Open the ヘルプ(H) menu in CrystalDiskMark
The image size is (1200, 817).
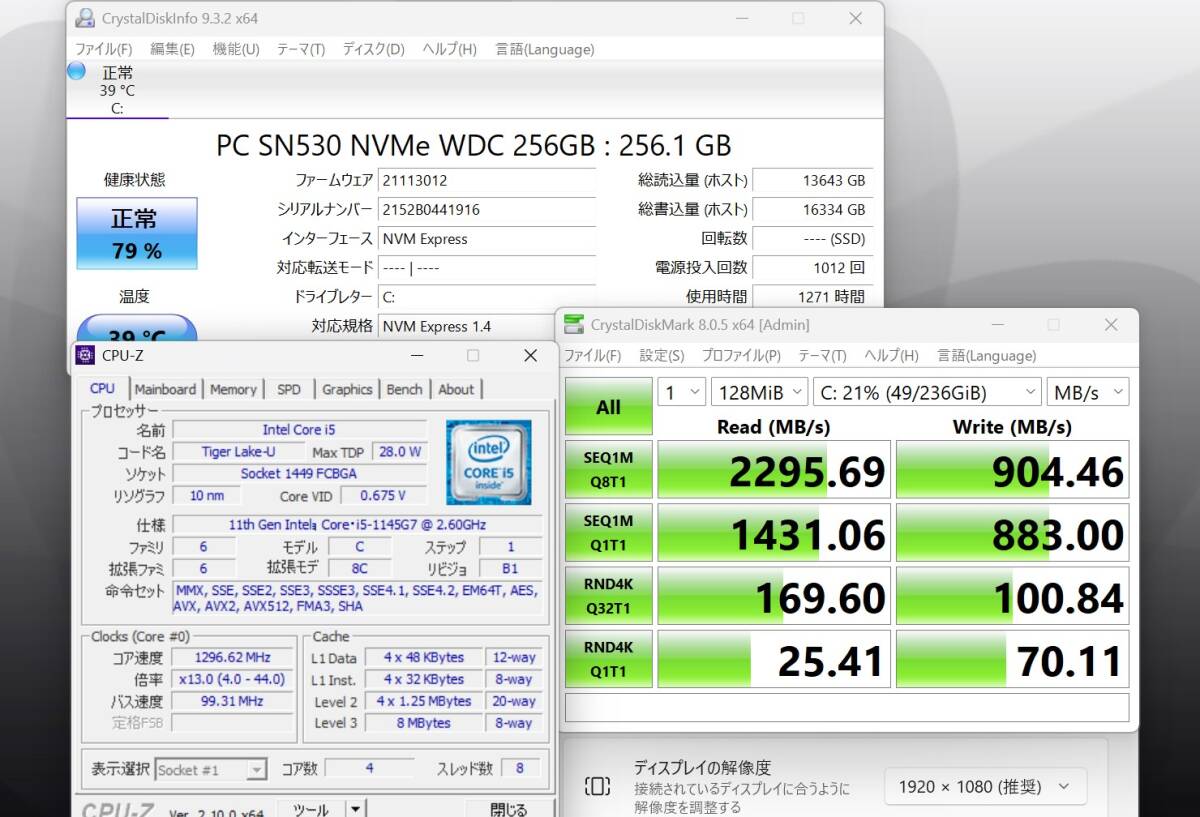point(891,356)
